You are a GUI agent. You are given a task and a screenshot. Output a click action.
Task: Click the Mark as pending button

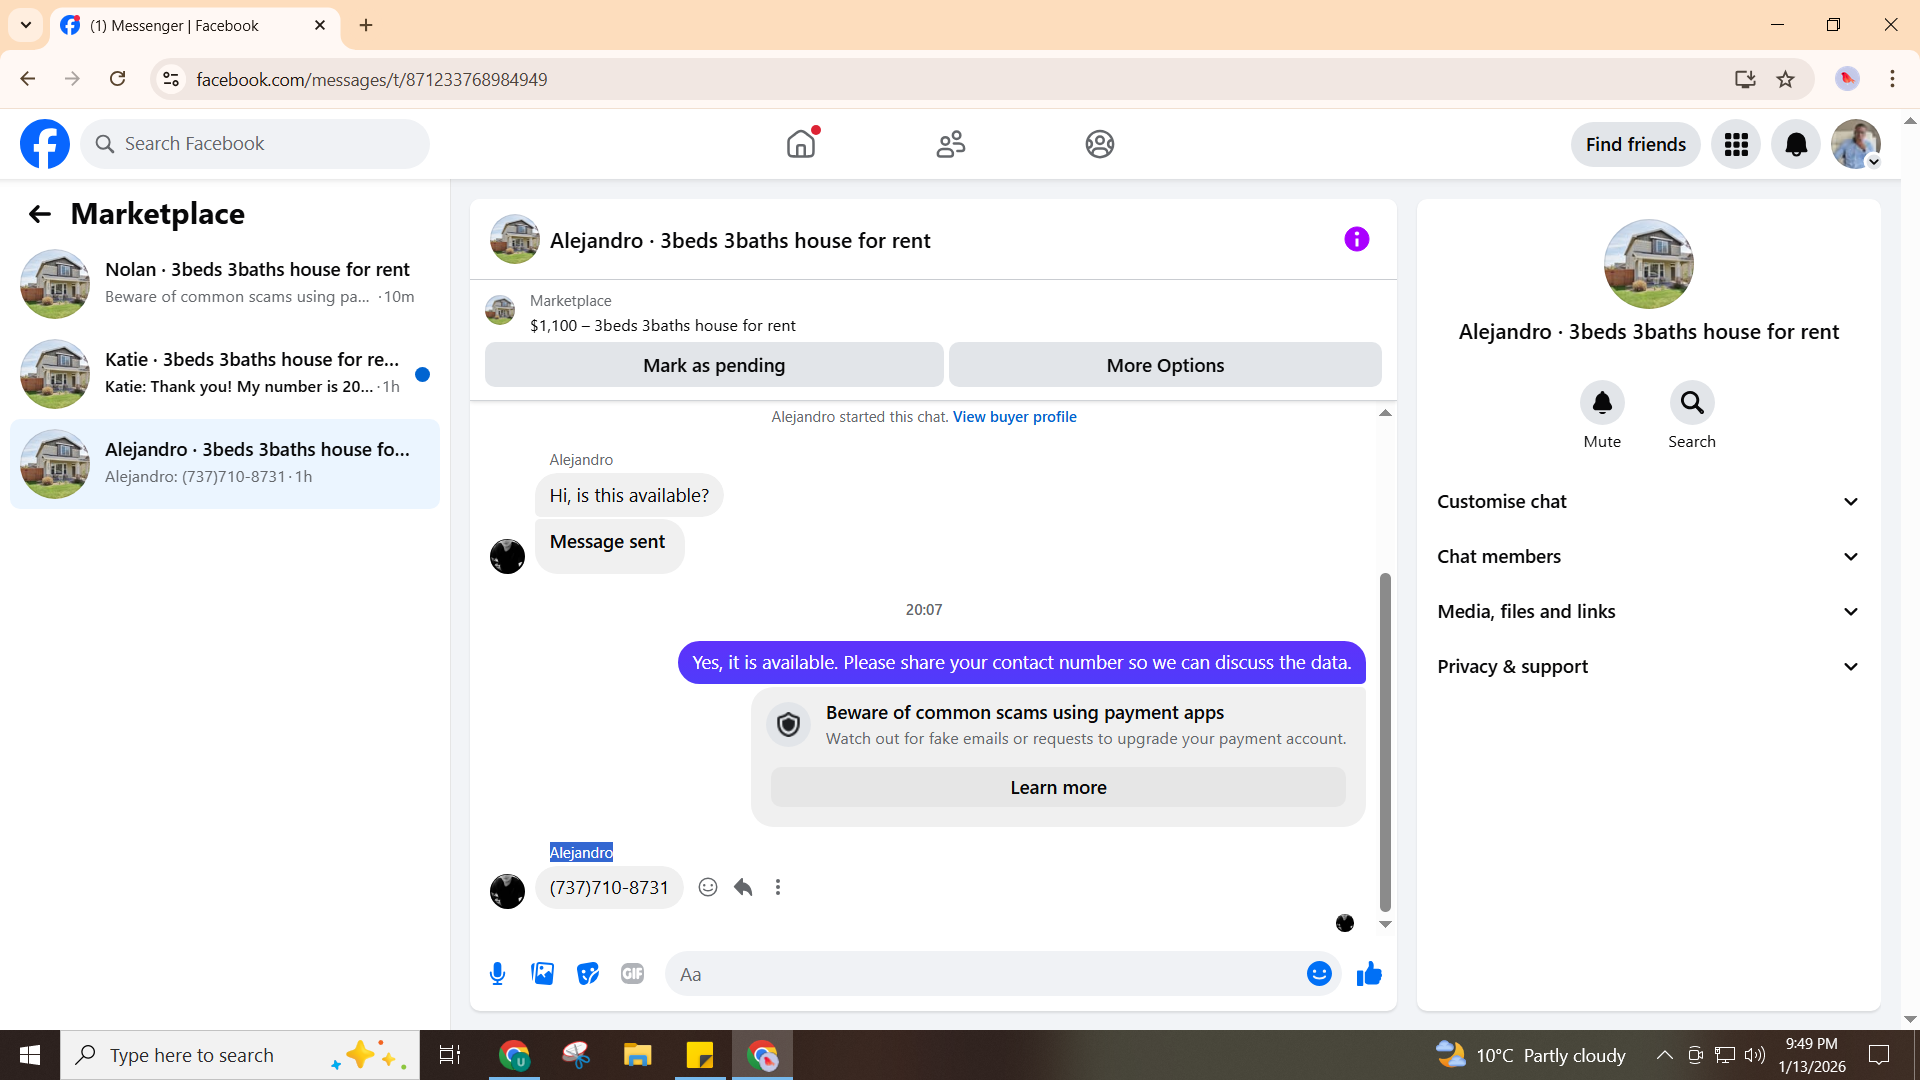pyautogui.click(x=714, y=366)
